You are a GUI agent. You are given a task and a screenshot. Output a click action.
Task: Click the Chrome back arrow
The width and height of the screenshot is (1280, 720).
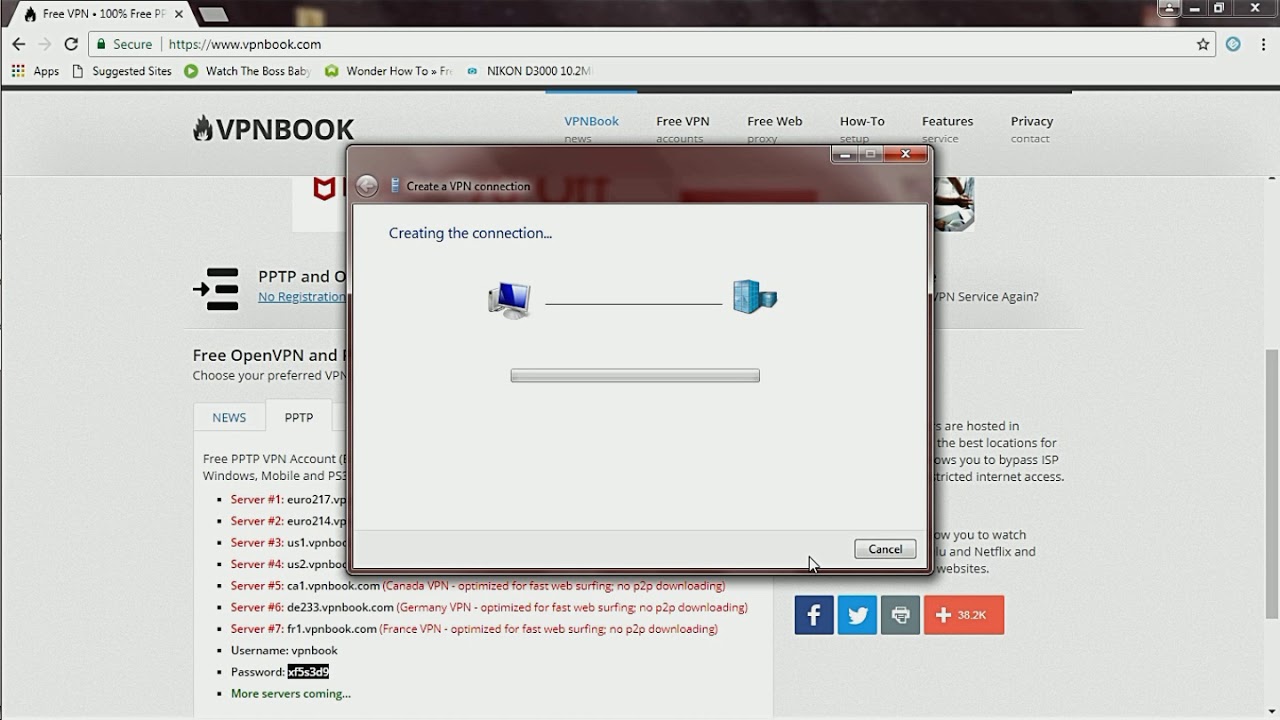pos(18,44)
